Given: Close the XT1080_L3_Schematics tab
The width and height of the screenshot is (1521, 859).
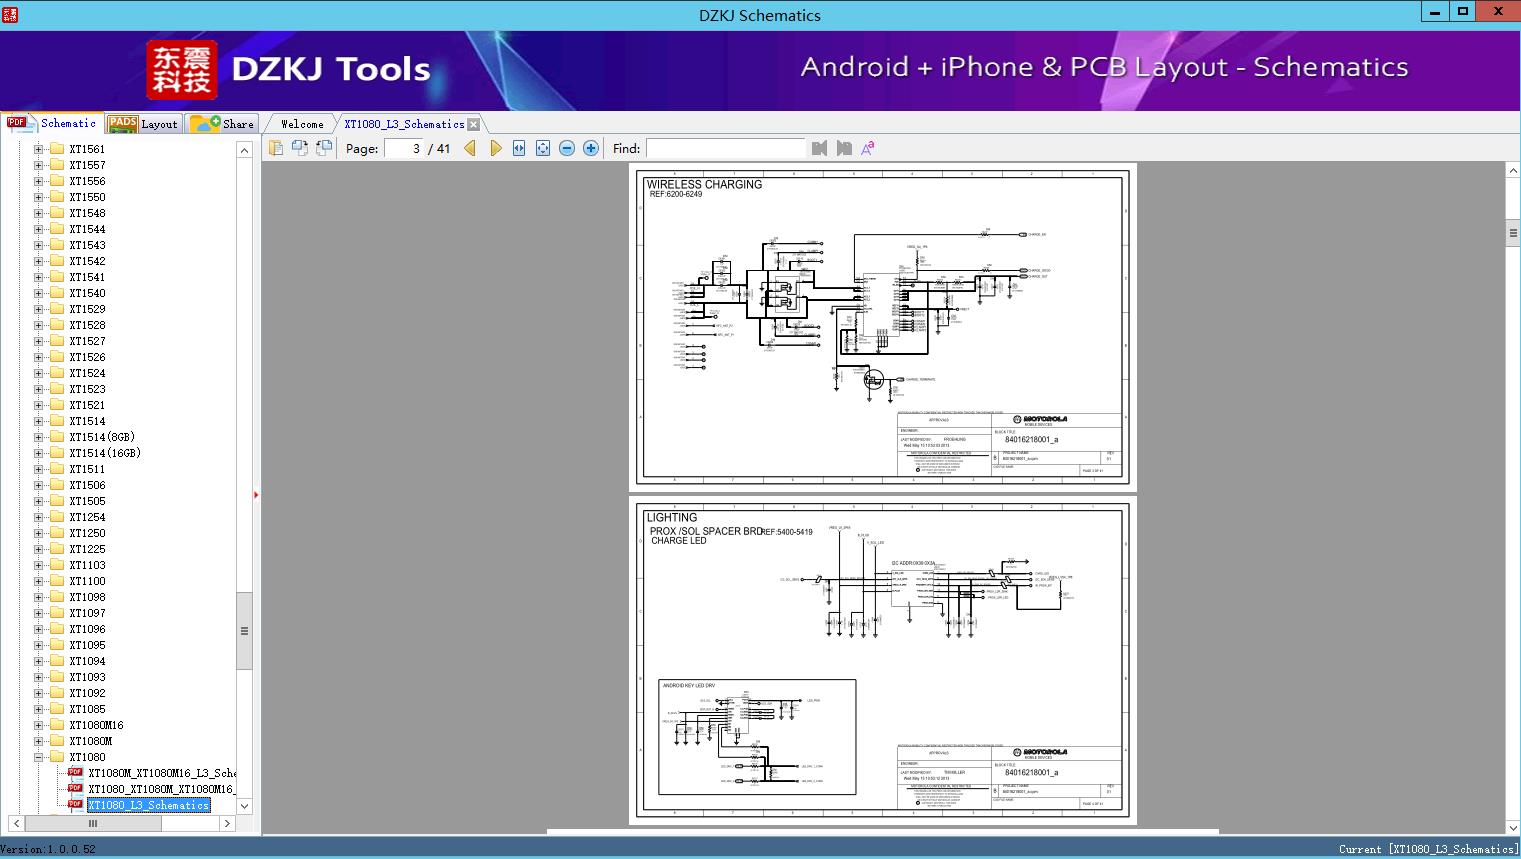Looking at the screenshot, I should pos(474,124).
